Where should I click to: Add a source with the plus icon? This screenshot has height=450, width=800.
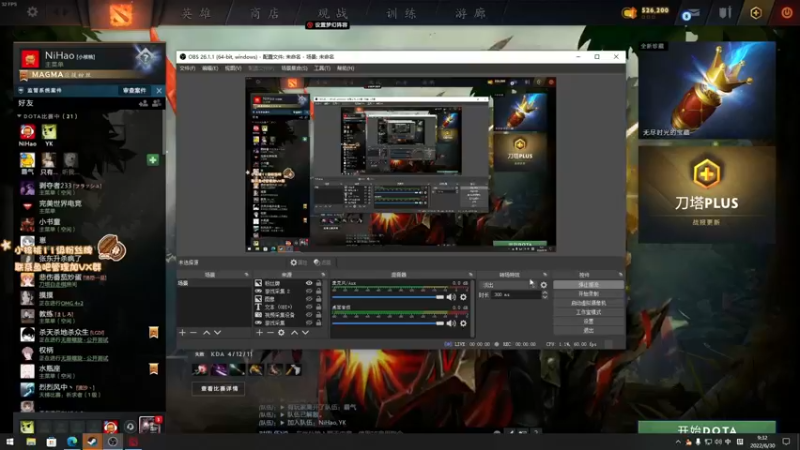point(259,333)
